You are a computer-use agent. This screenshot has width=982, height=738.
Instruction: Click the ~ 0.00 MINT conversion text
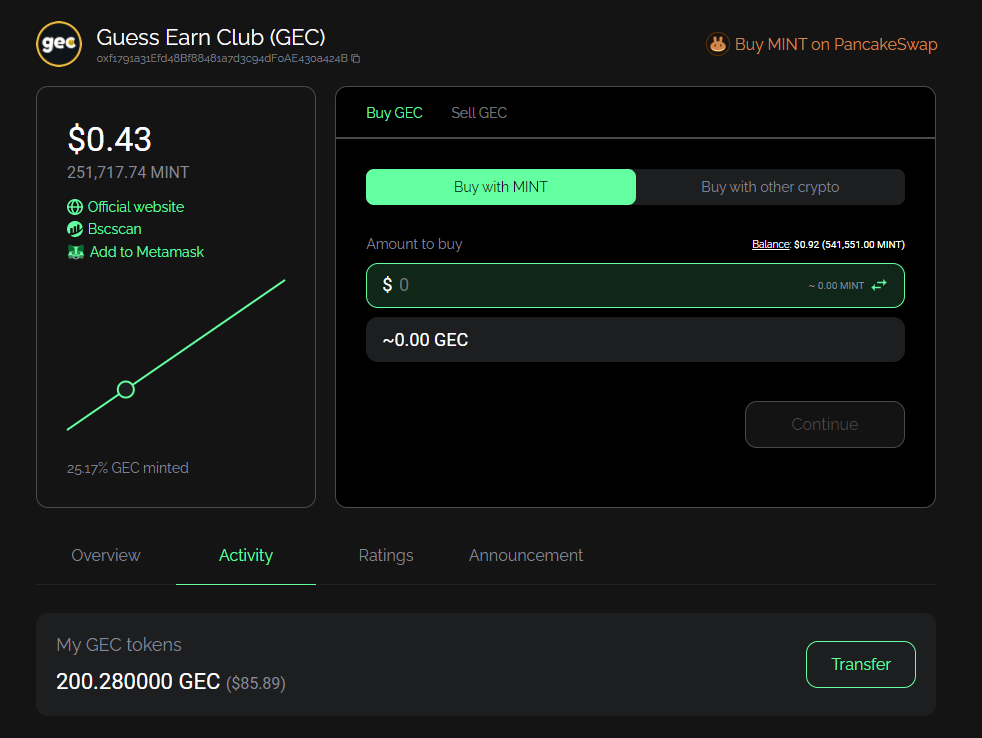tap(836, 286)
